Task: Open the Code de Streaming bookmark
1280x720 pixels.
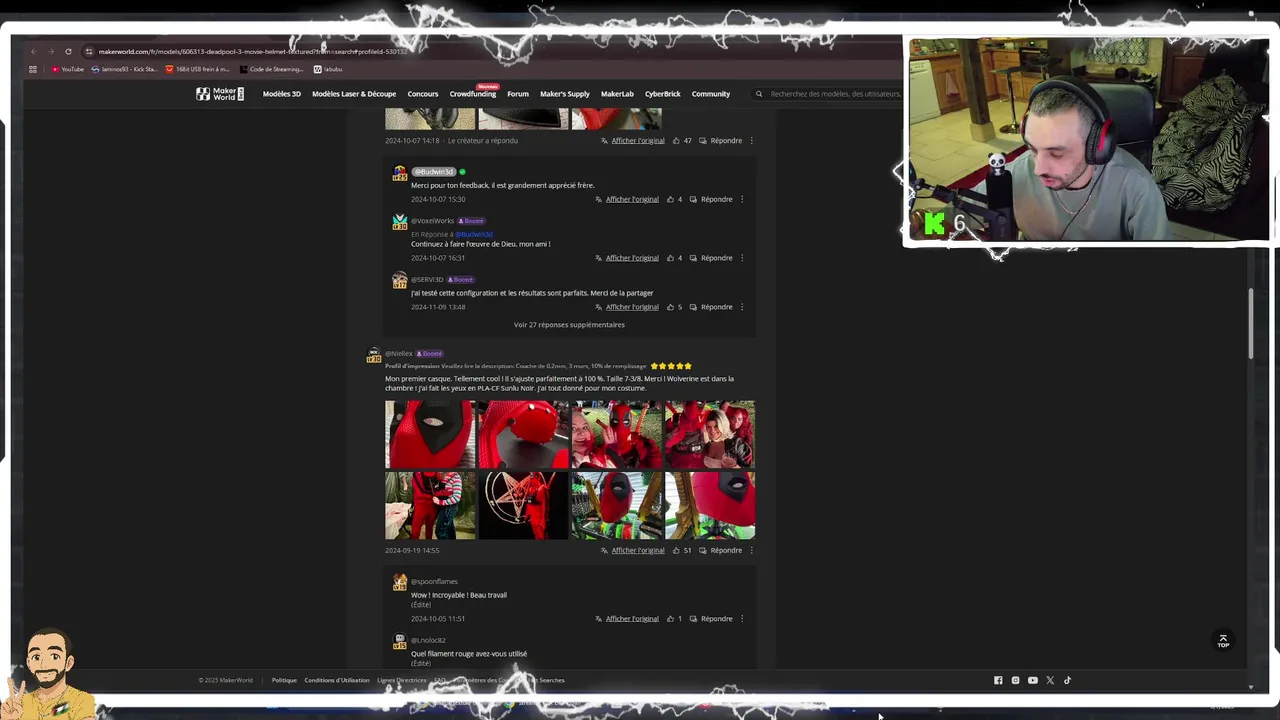Action: point(272,69)
